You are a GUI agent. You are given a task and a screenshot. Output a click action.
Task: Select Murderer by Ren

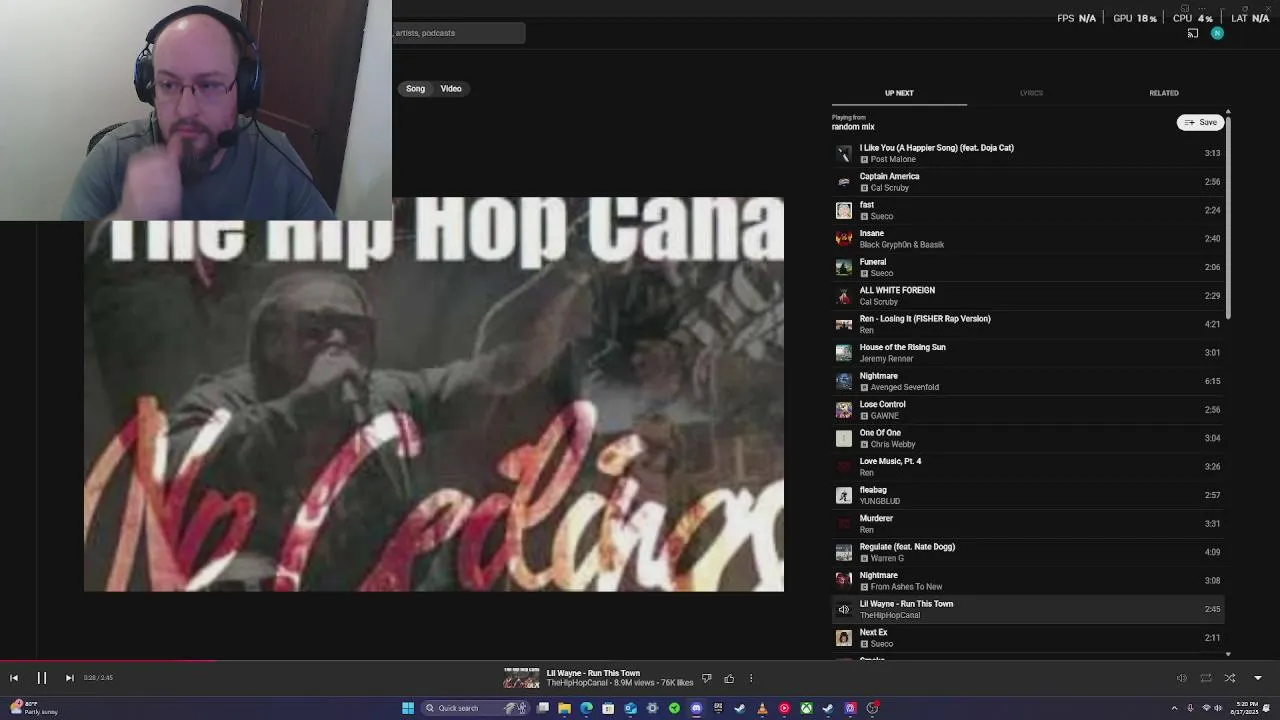[1027, 524]
